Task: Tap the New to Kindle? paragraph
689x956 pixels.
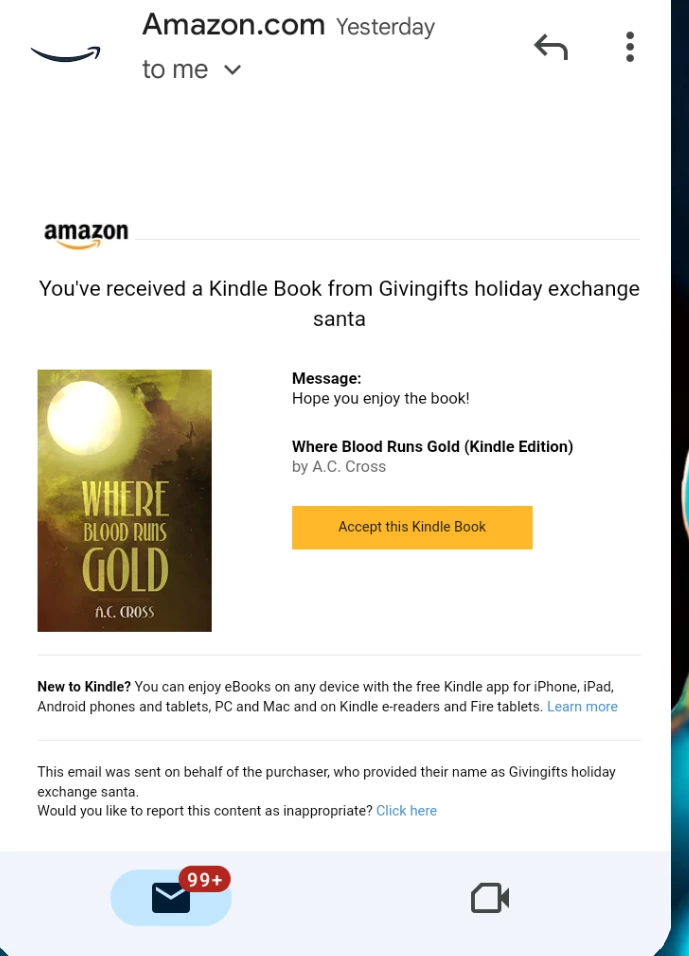Action: (327, 697)
